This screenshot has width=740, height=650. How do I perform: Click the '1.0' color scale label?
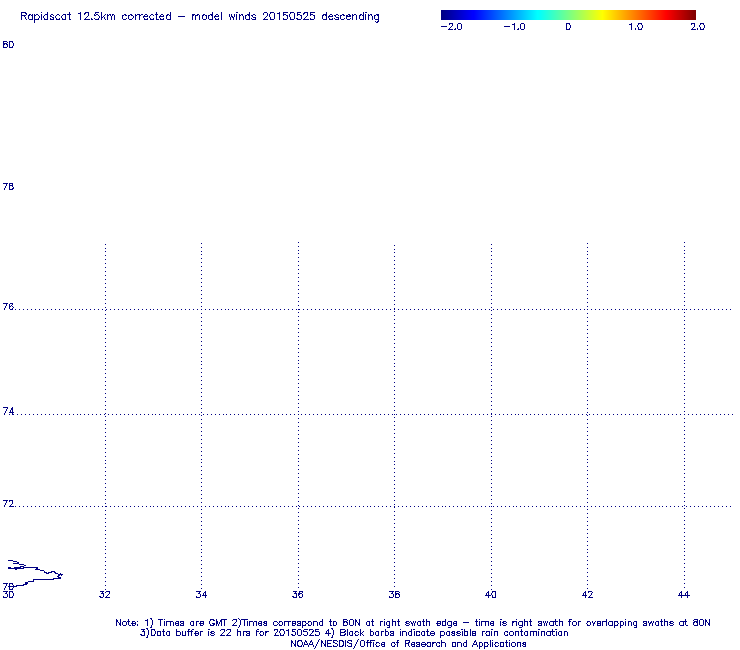(x=636, y=27)
